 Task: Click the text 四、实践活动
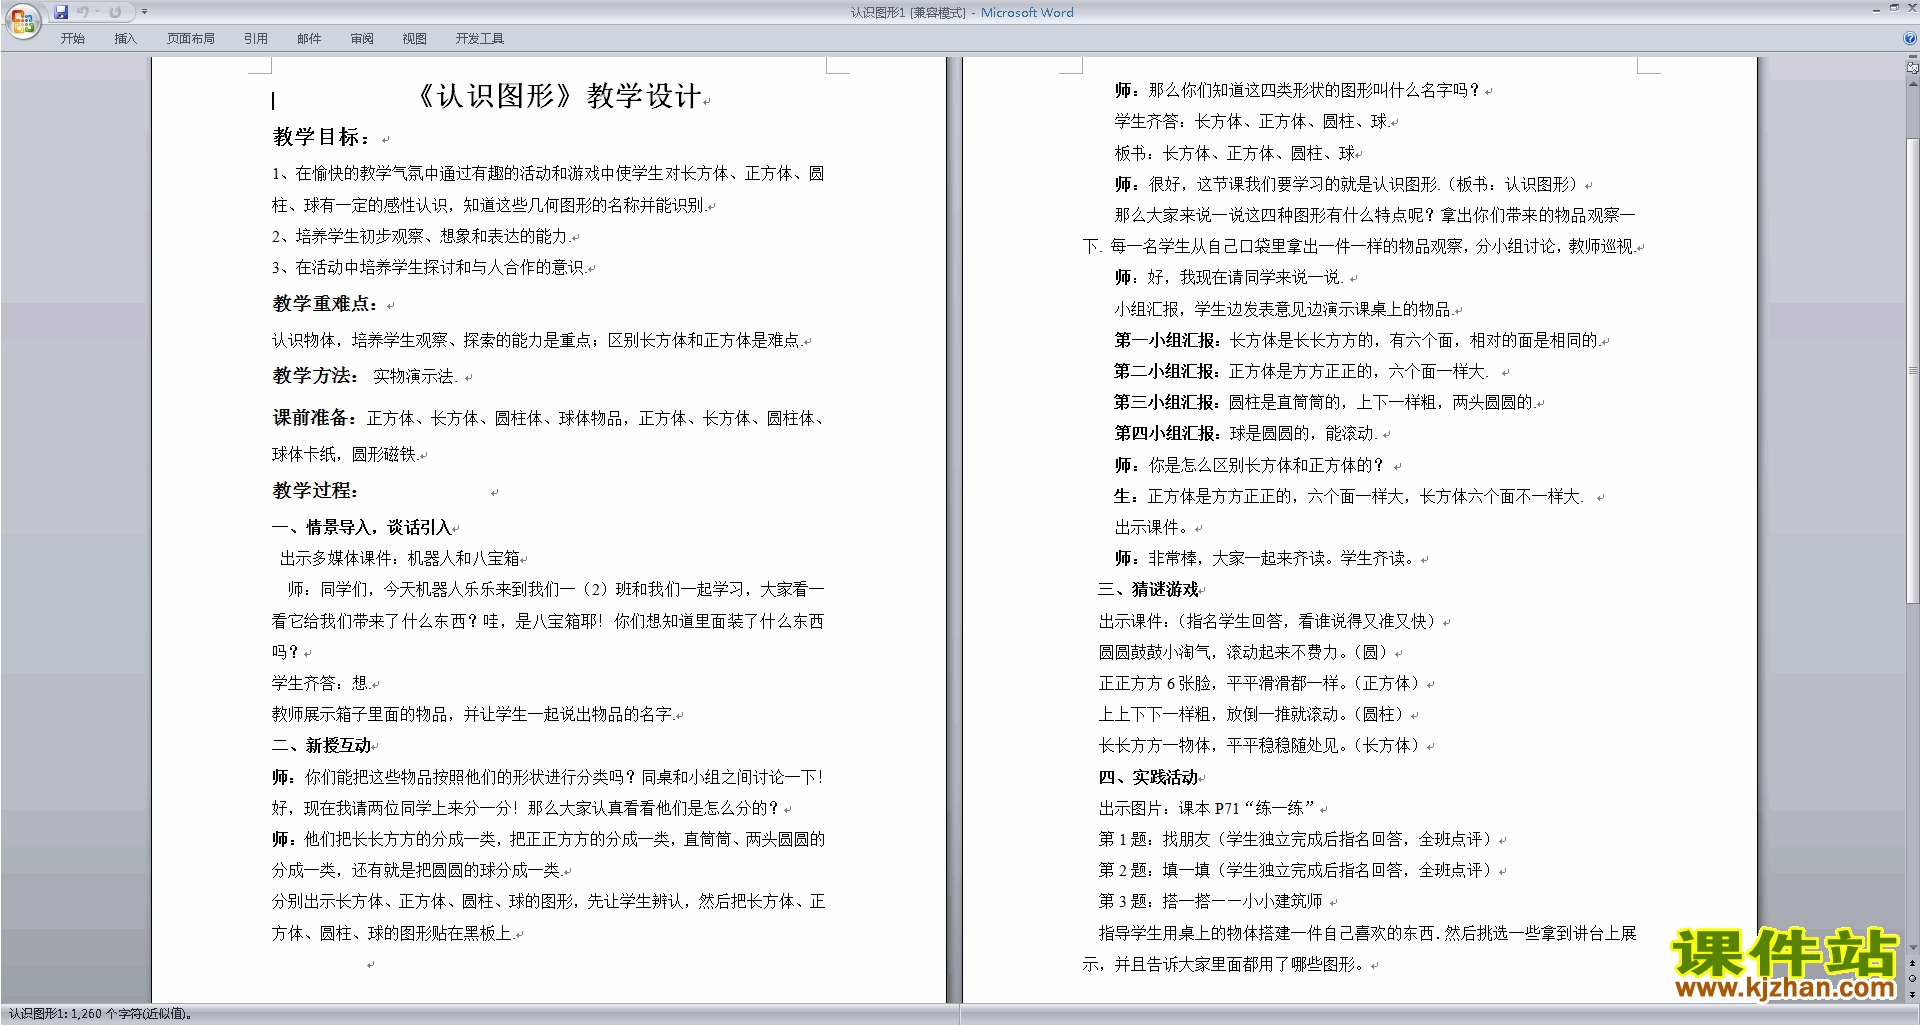1149,777
